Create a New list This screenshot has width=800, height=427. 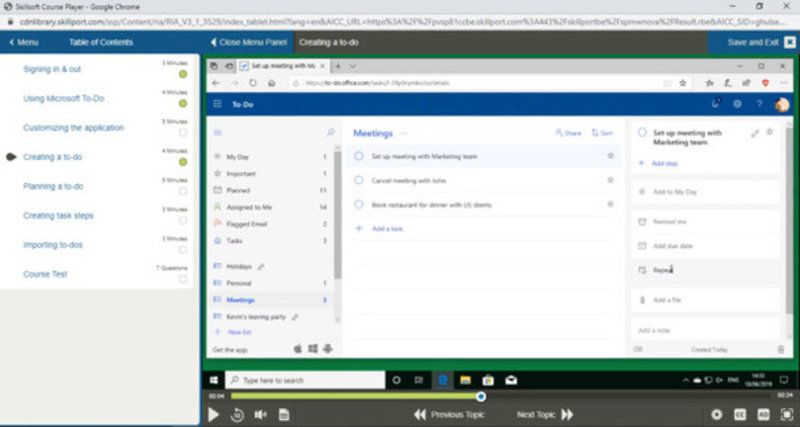[x=234, y=332]
